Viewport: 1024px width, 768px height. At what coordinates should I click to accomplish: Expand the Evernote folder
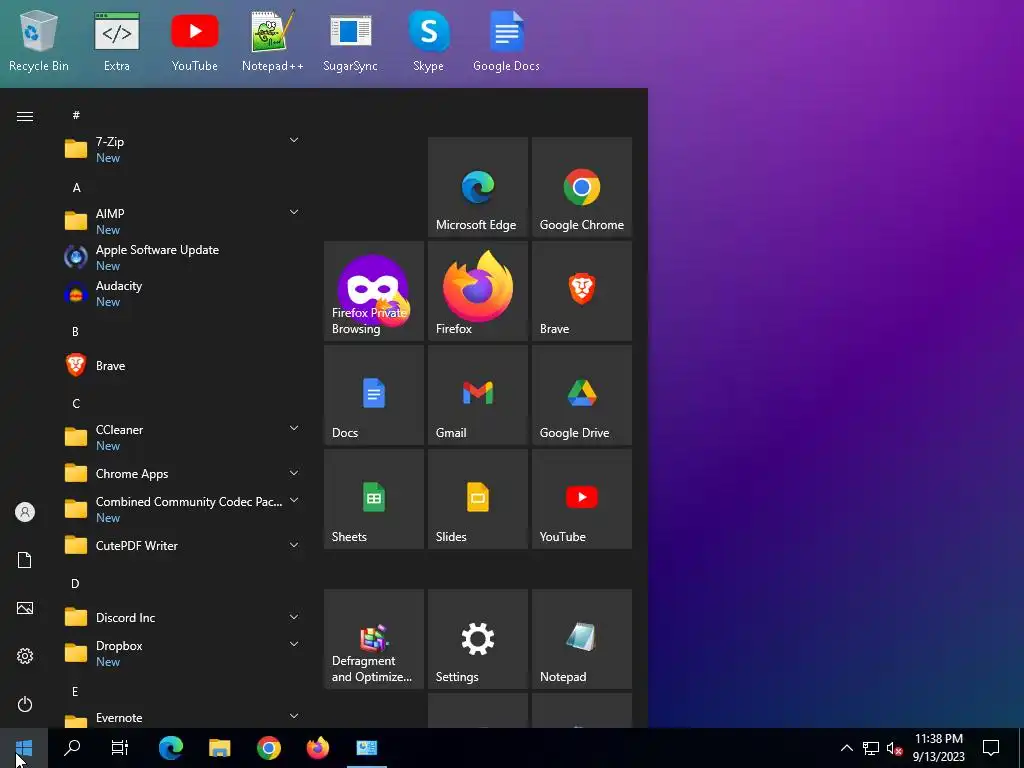[x=182, y=718]
